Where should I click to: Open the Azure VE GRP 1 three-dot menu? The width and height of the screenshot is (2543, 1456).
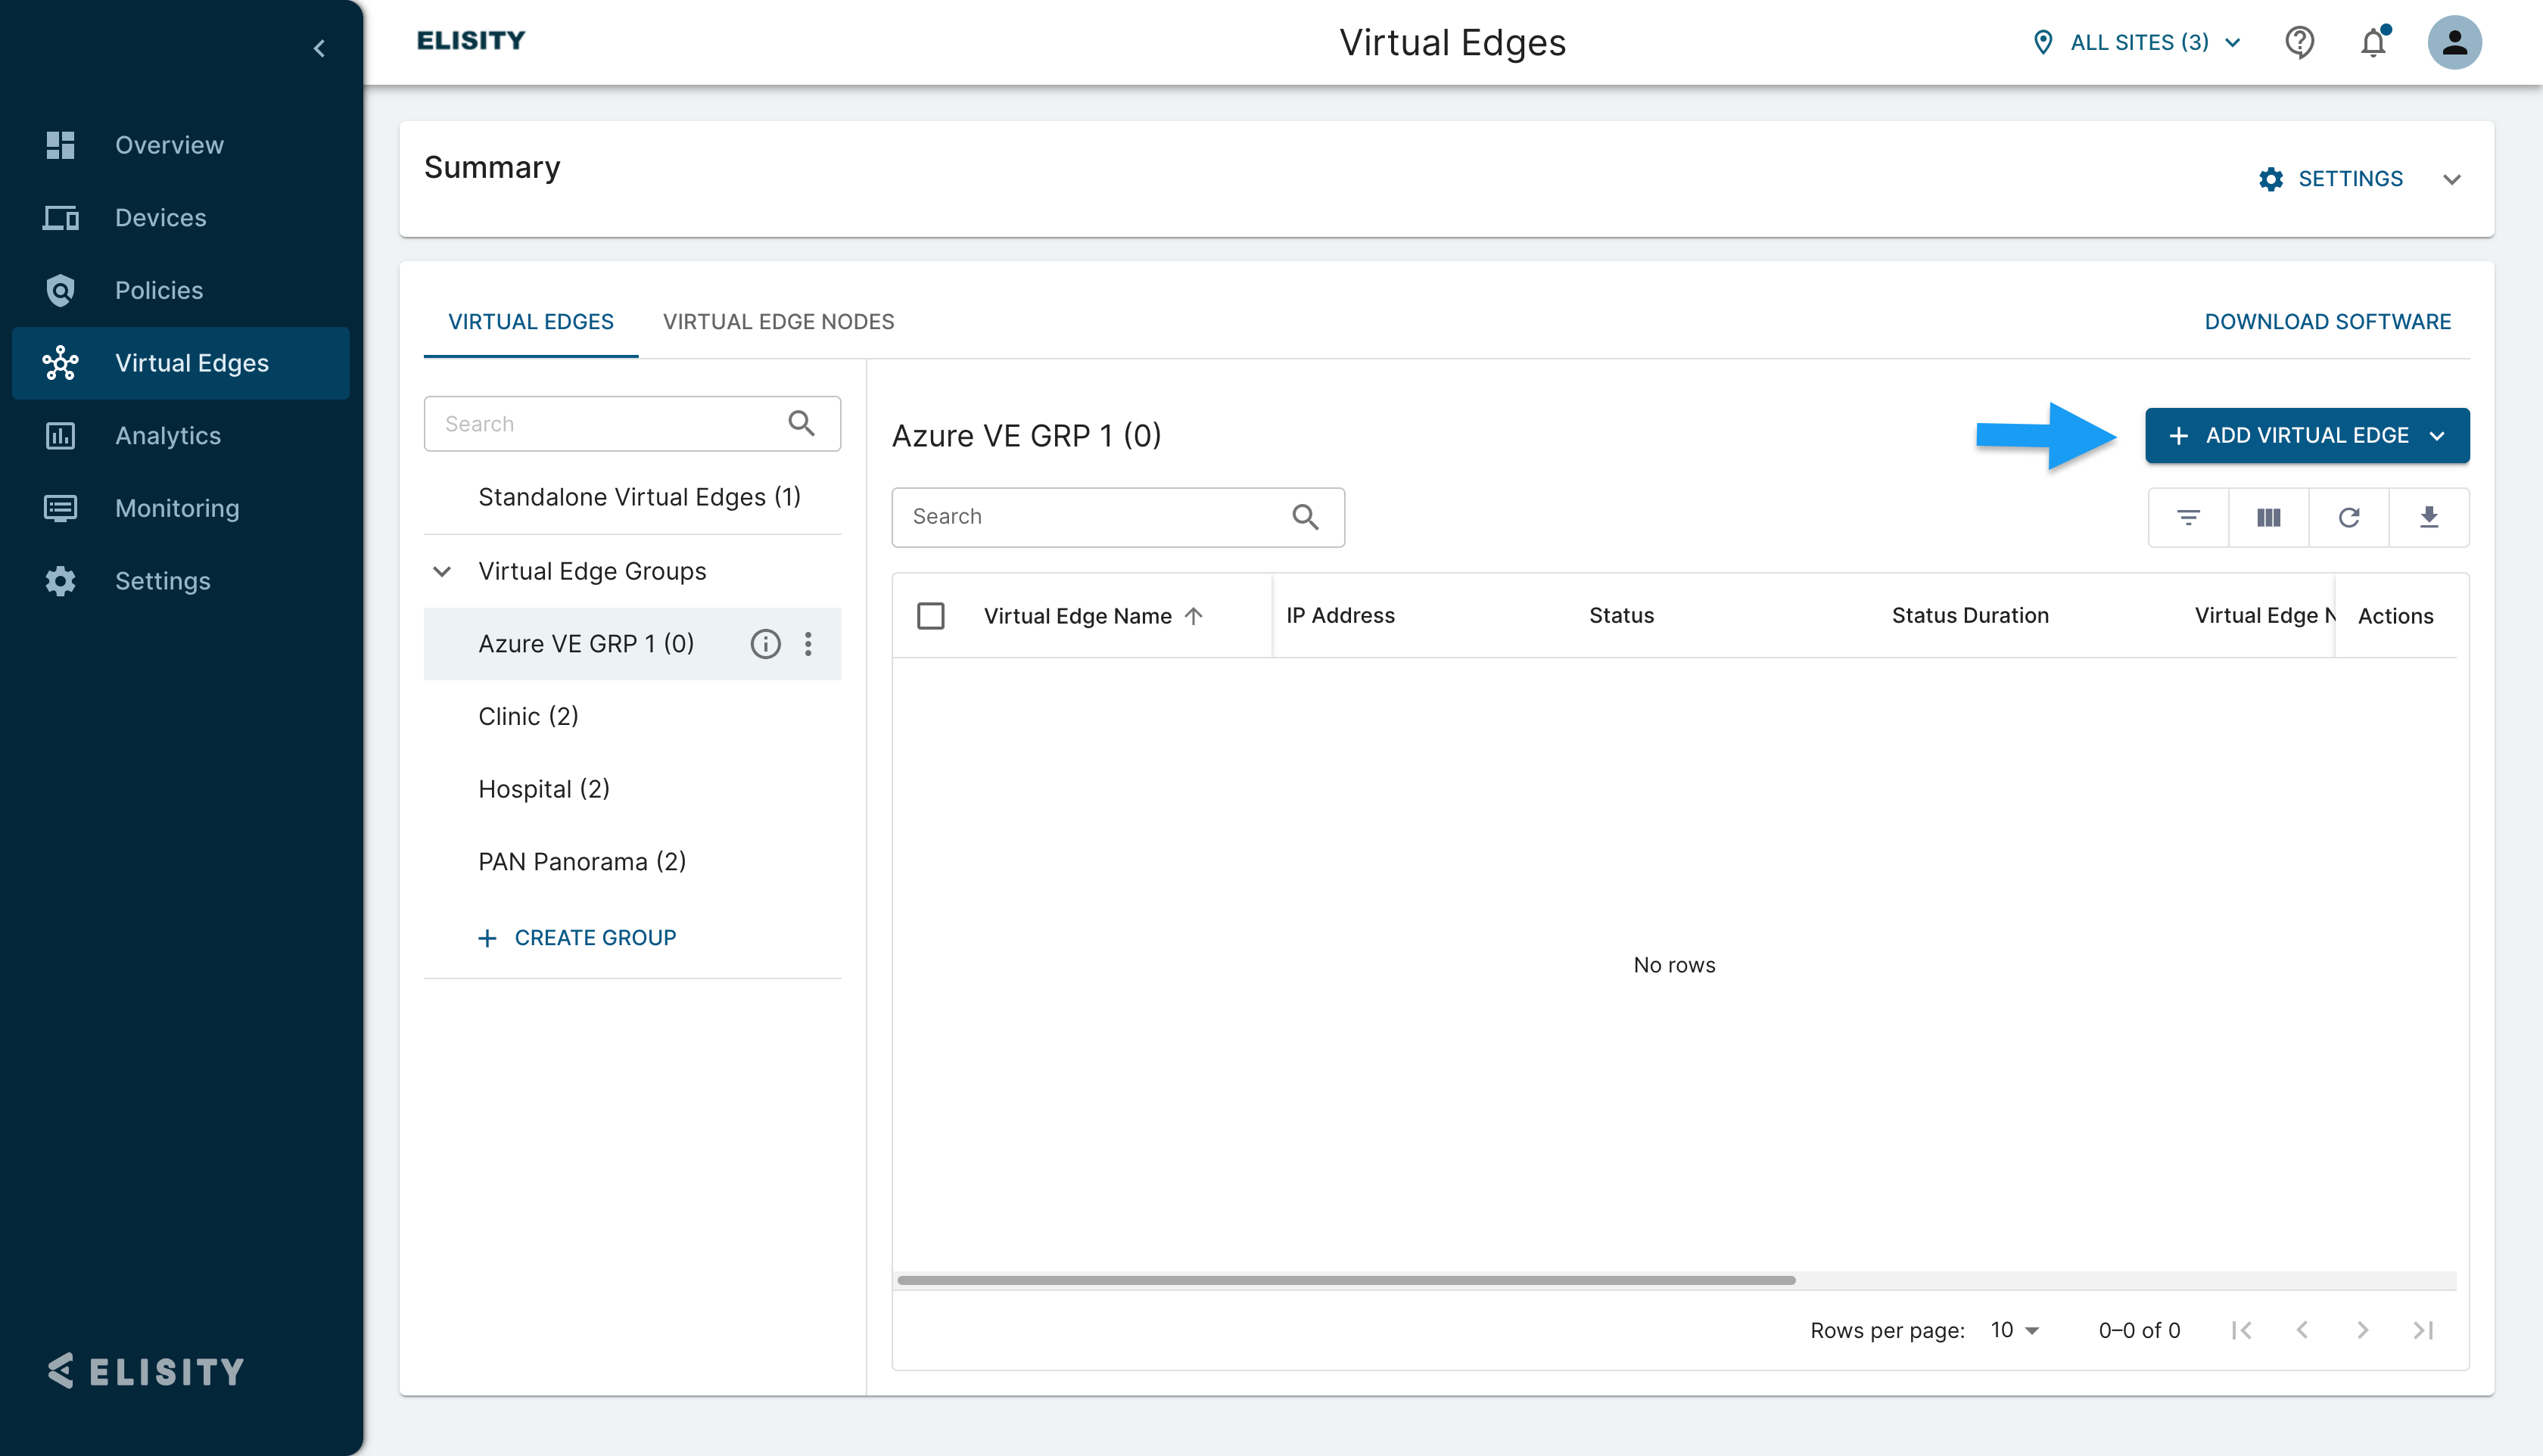tap(808, 644)
